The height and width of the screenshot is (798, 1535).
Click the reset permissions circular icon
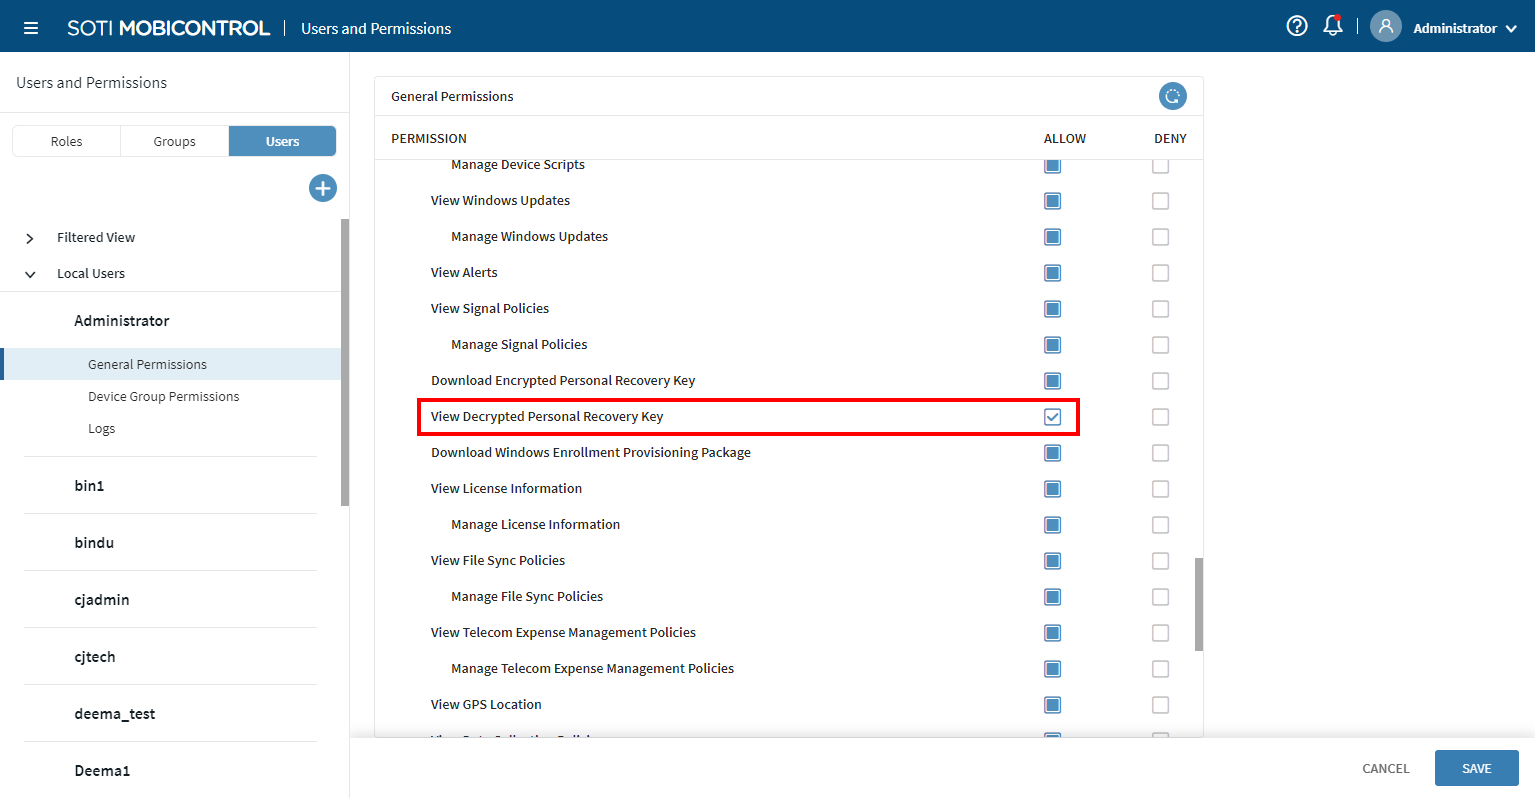pyautogui.click(x=1172, y=96)
